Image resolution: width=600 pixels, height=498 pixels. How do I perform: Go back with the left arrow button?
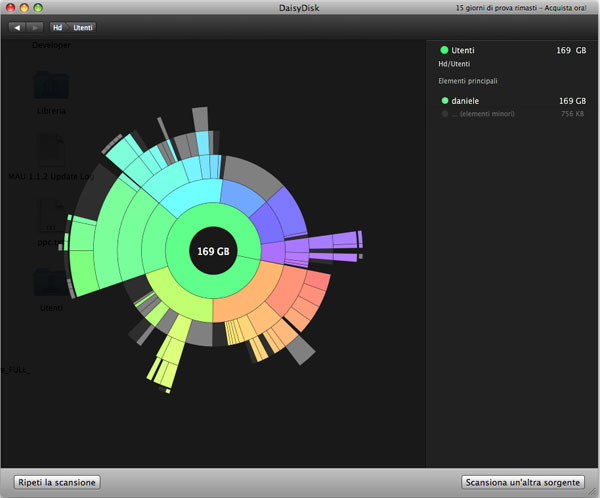tap(17, 28)
